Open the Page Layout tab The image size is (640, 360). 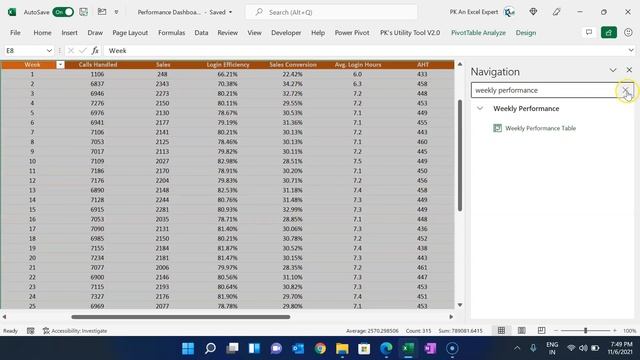130,33
